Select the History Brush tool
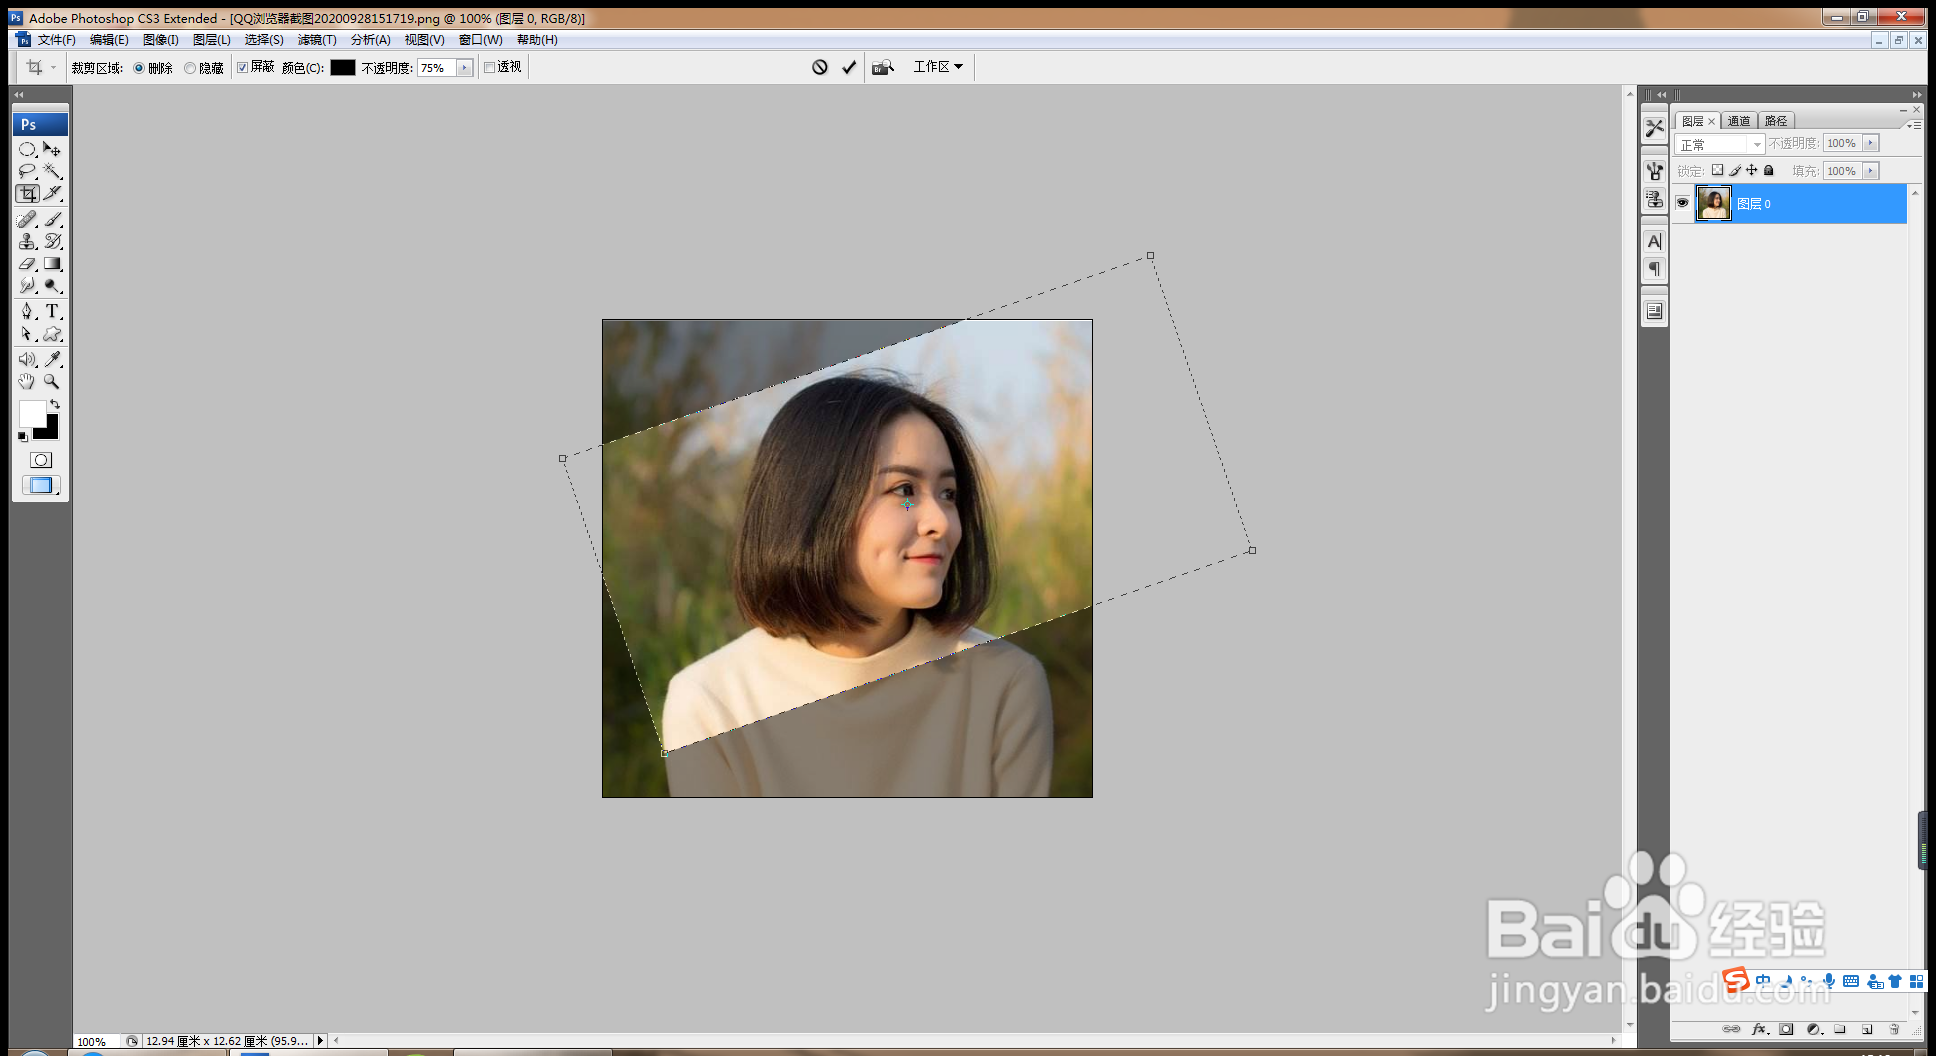 [52, 241]
